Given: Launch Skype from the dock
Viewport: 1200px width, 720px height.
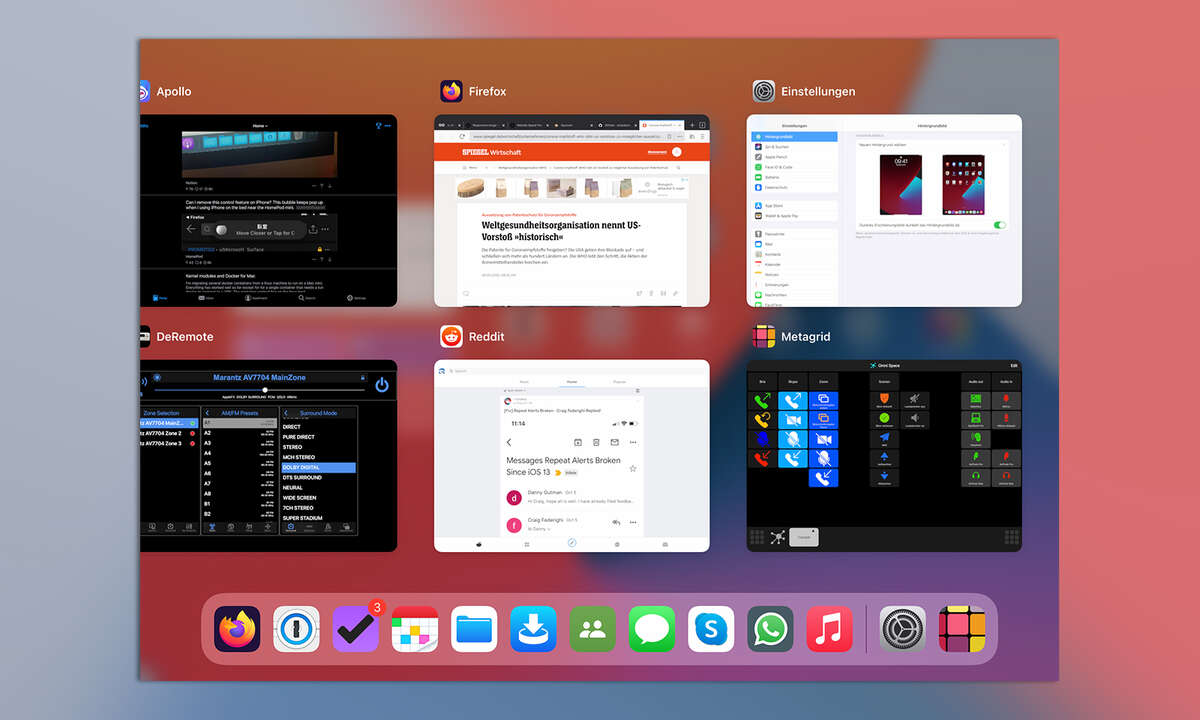Looking at the screenshot, I should click(x=711, y=629).
